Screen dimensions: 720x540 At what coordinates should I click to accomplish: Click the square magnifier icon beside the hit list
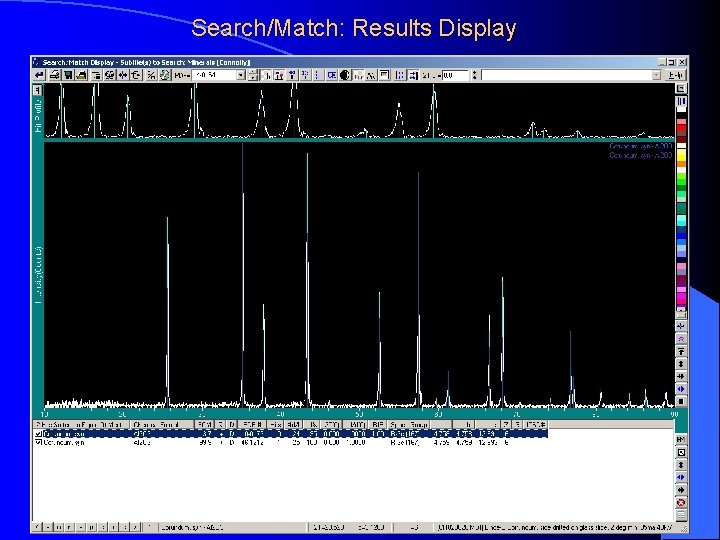pyautogui.click(x=681, y=452)
